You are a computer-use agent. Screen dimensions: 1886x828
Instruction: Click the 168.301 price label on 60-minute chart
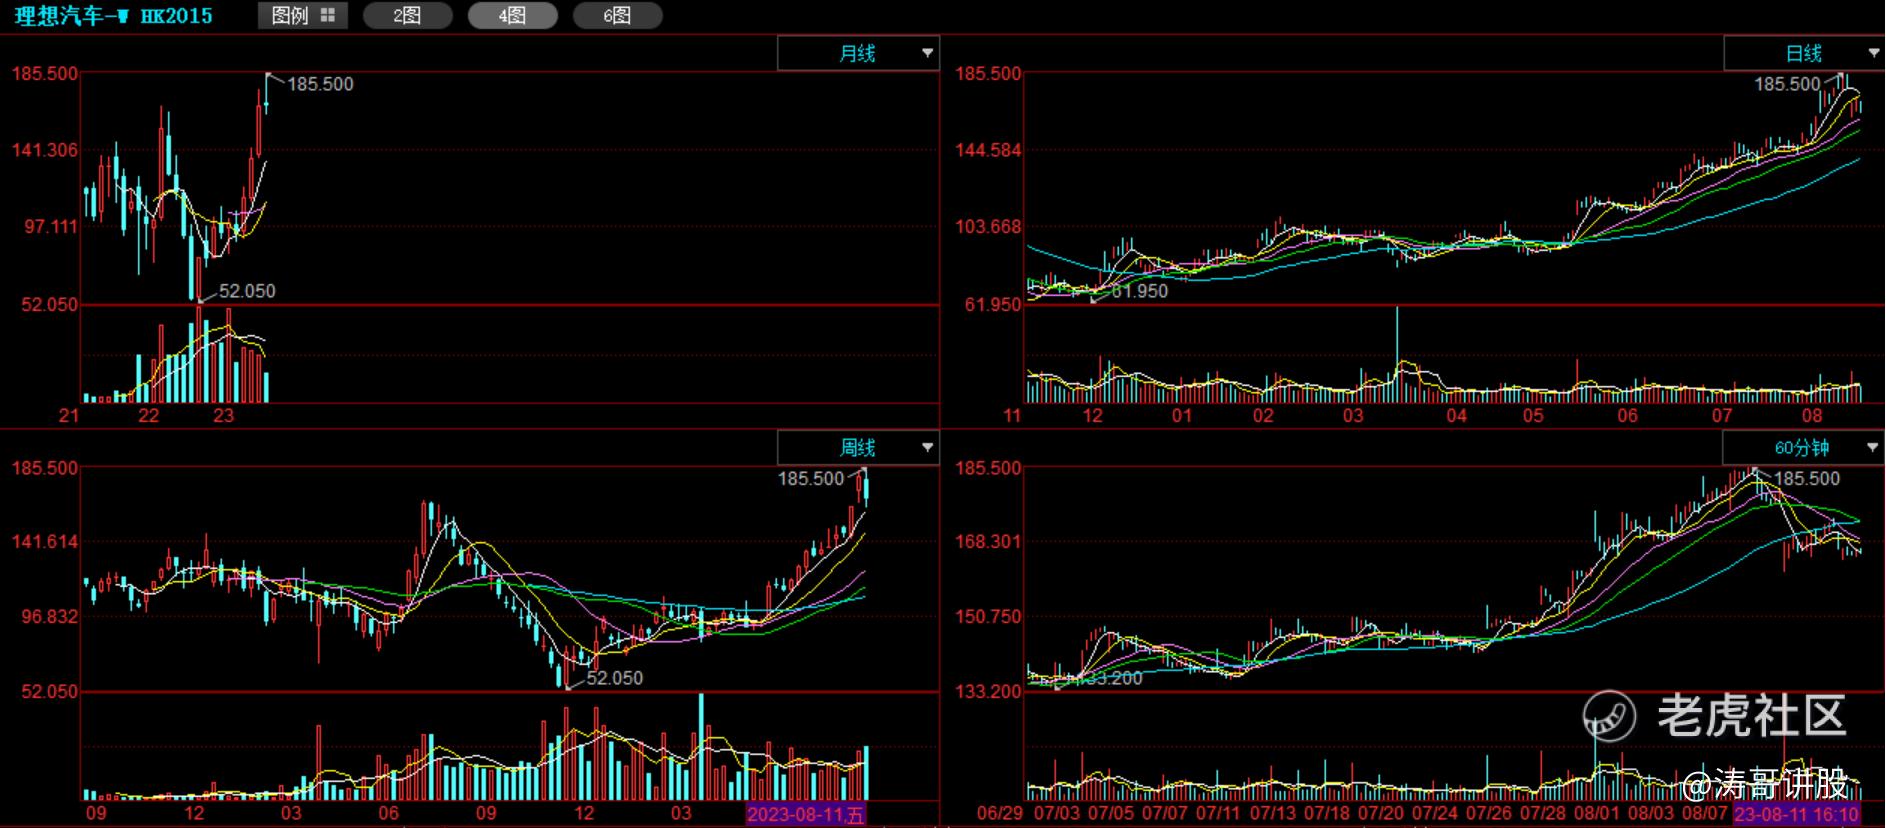coord(988,542)
